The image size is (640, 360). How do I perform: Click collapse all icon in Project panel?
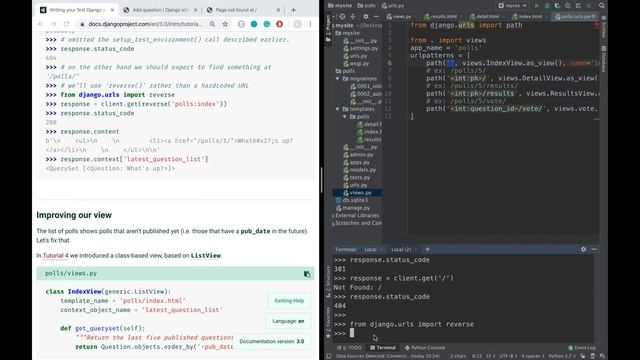pyautogui.click(x=353, y=17)
